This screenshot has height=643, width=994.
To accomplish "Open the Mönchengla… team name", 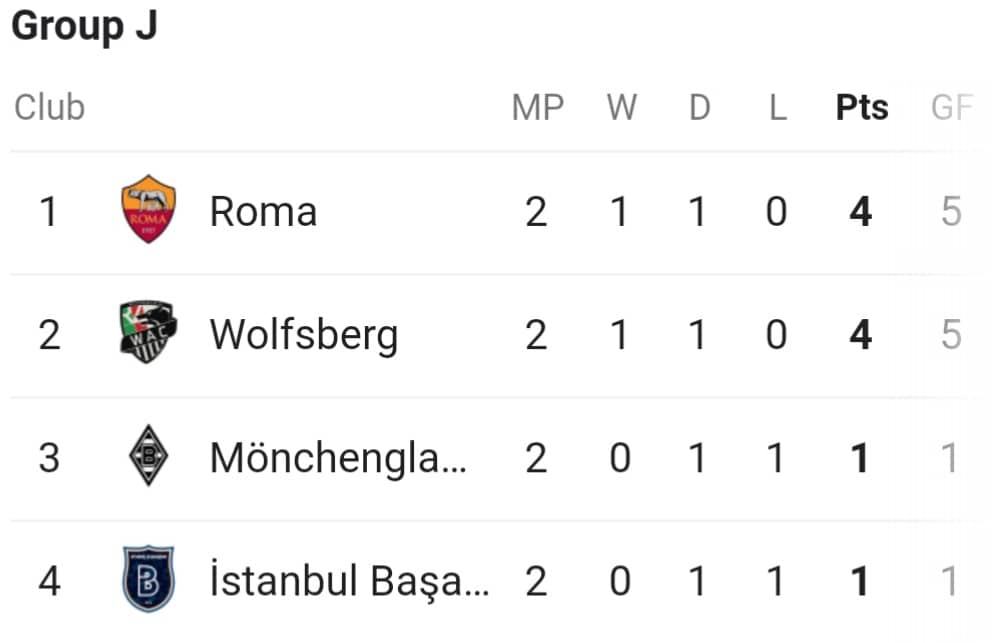I will tap(339, 458).
